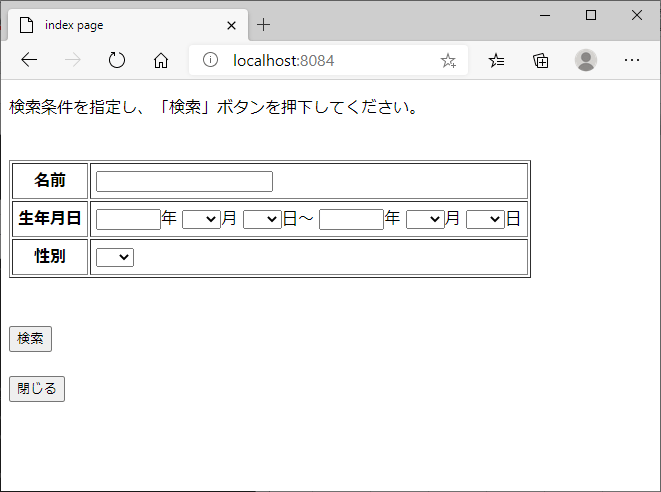Click the start year input for 生年月日
Viewport: 661px width, 492px height.
(128, 219)
